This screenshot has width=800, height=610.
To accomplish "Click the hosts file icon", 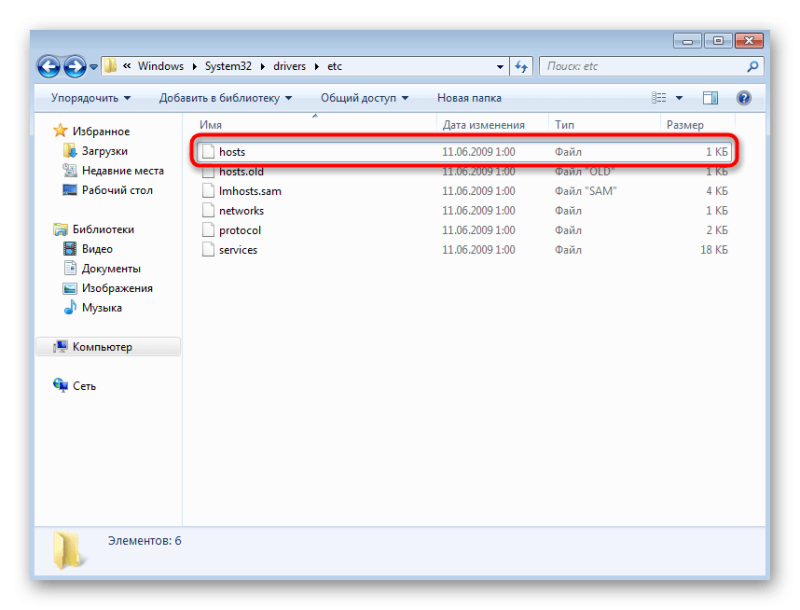I will click(208, 151).
